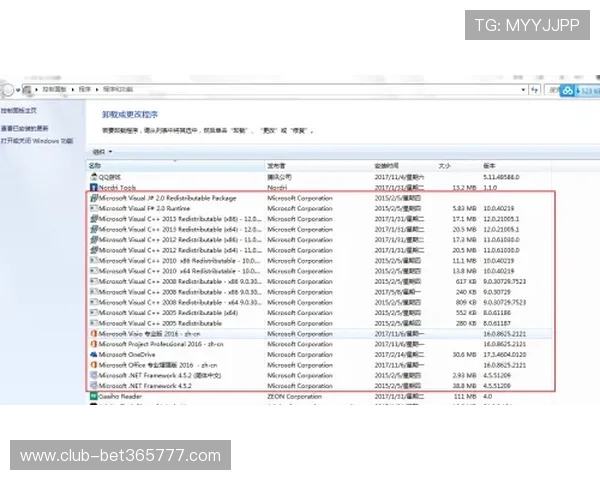Open 打开或关闭 Windows 功能 link
The width and height of the screenshot is (600, 480).
37,140
